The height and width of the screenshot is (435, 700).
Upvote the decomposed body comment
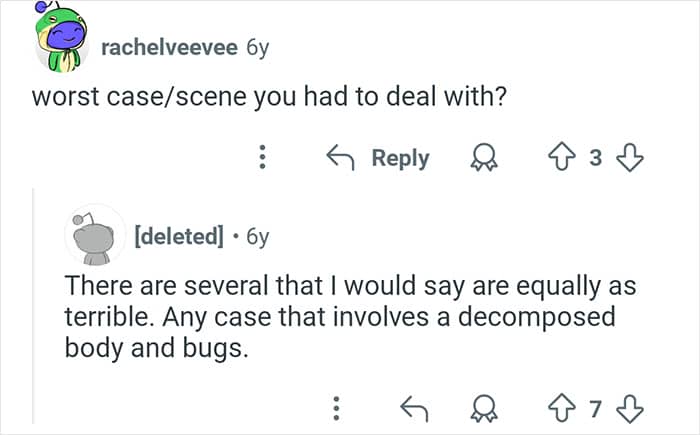(x=566, y=406)
